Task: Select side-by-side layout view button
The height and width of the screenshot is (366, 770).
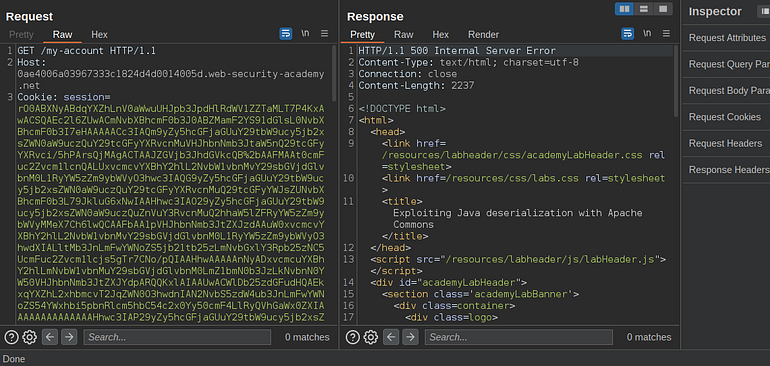Action: (624, 9)
